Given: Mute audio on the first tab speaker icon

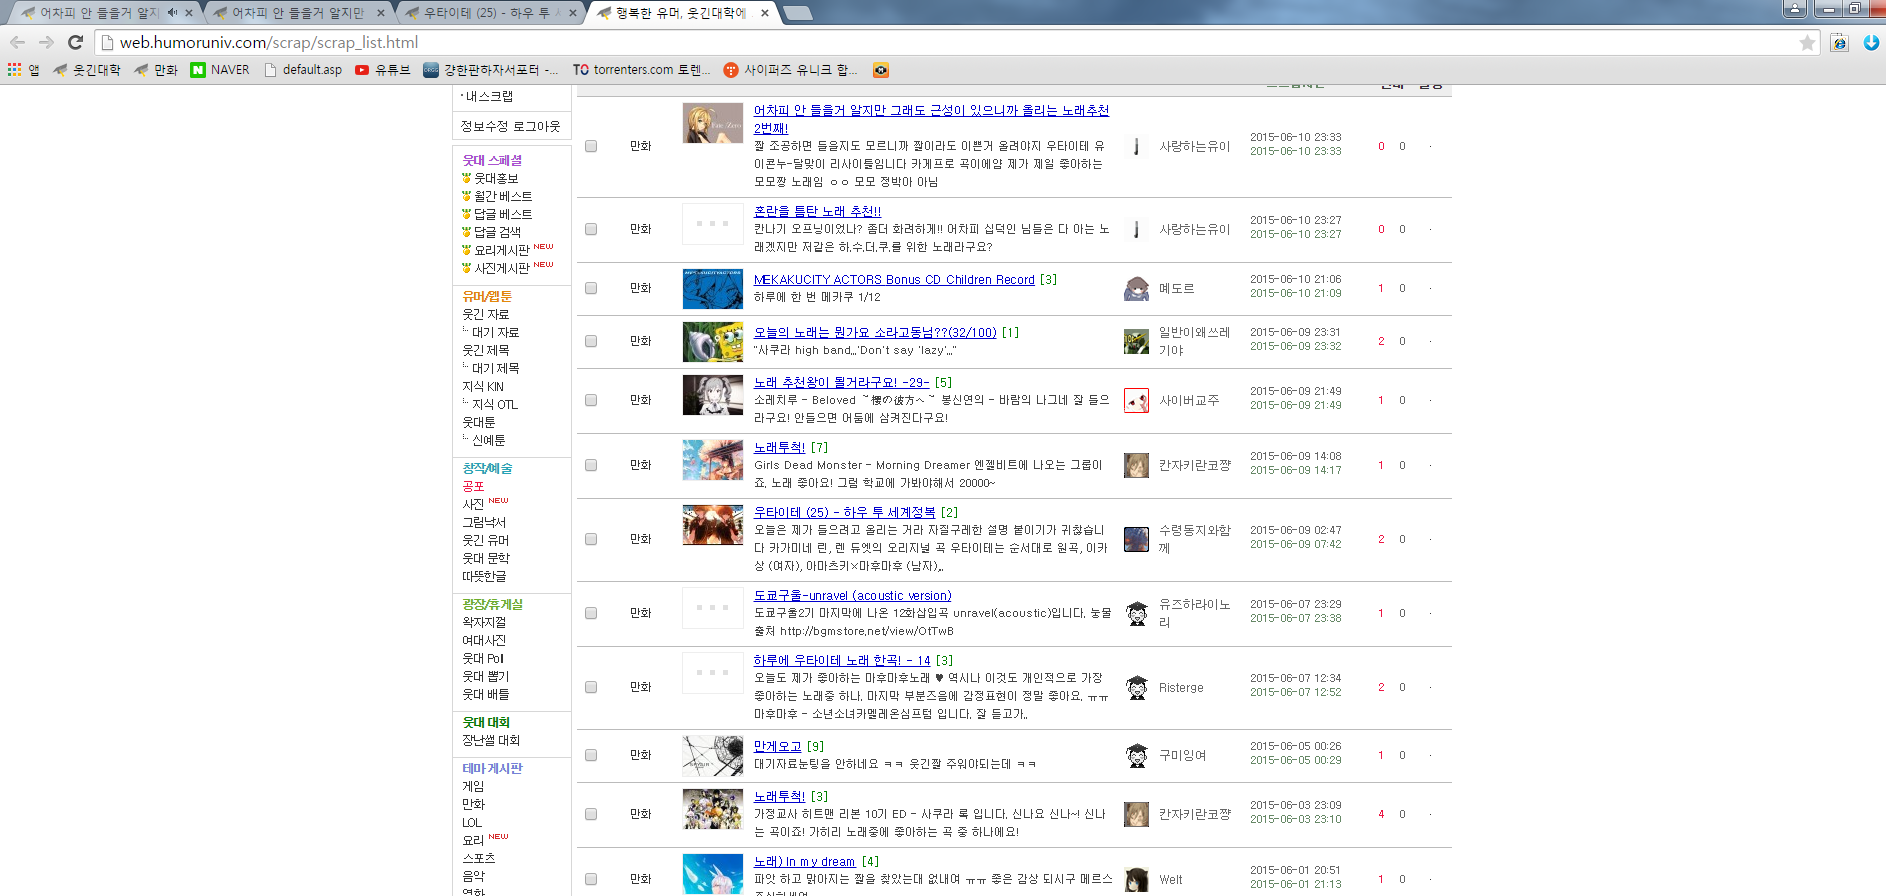Looking at the screenshot, I should point(172,13).
